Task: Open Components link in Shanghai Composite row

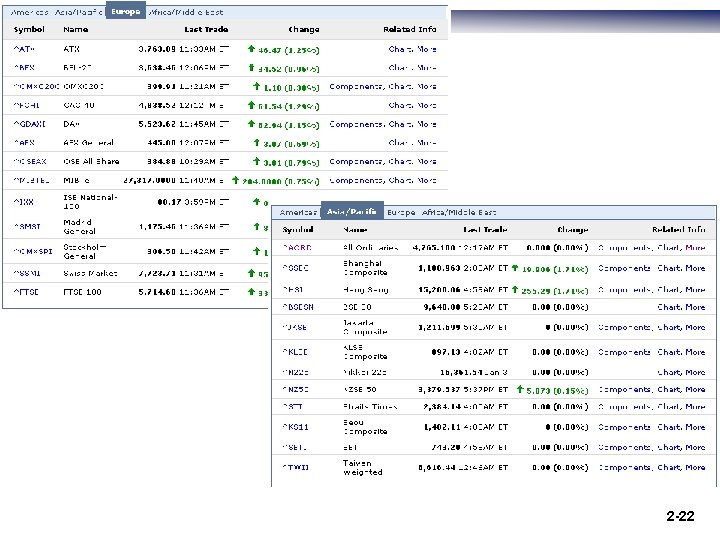Action: [624, 268]
